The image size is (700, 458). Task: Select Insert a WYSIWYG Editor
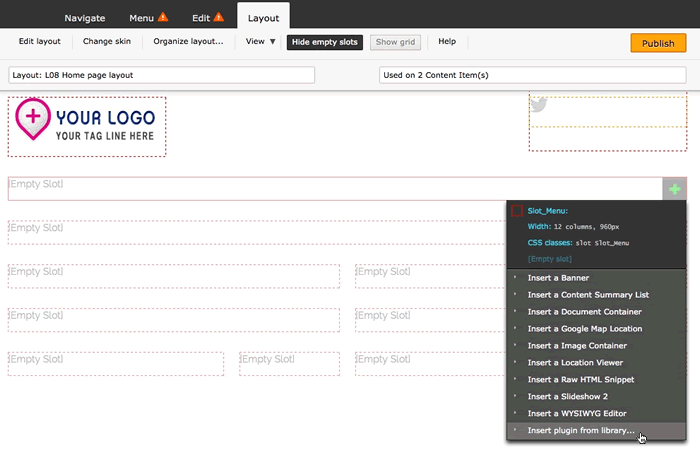point(579,414)
